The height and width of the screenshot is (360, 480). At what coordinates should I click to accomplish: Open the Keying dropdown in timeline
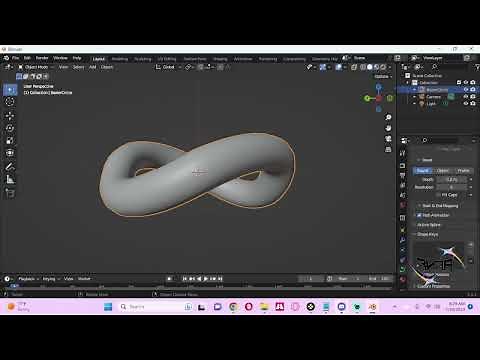[x=51, y=279]
